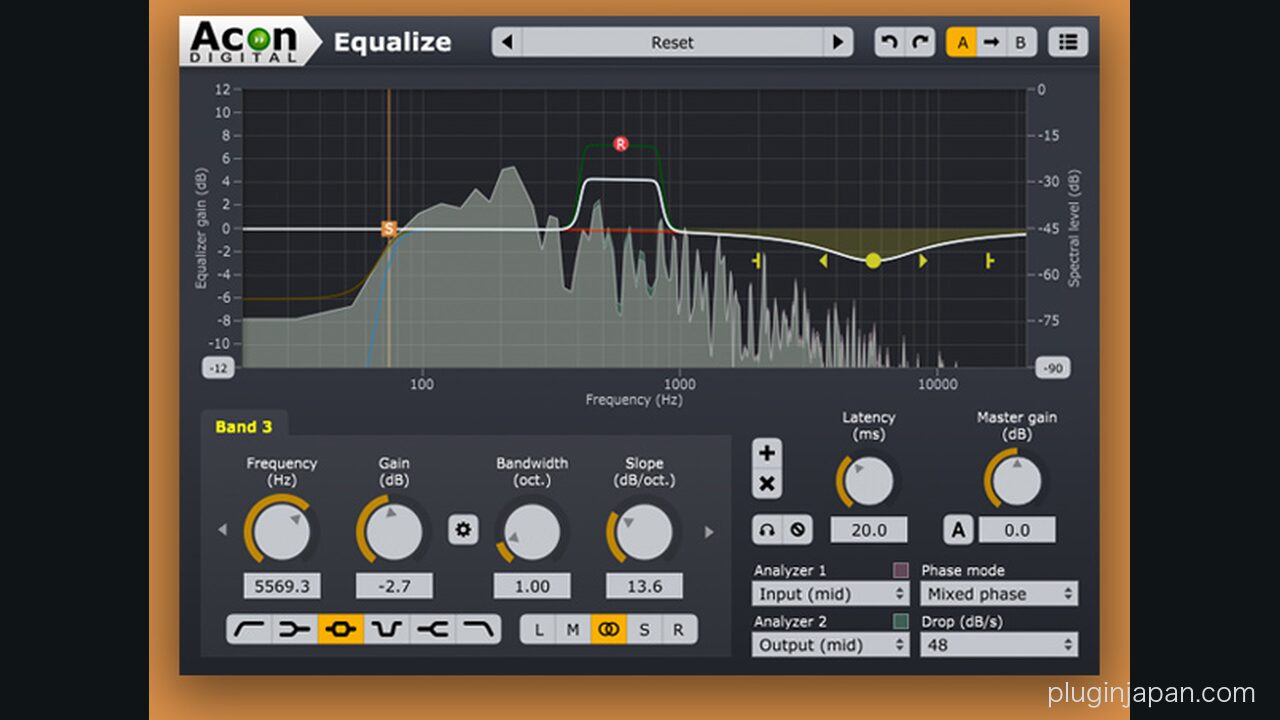
Task: Select the Band 3 tab
Action: pos(243,427)
